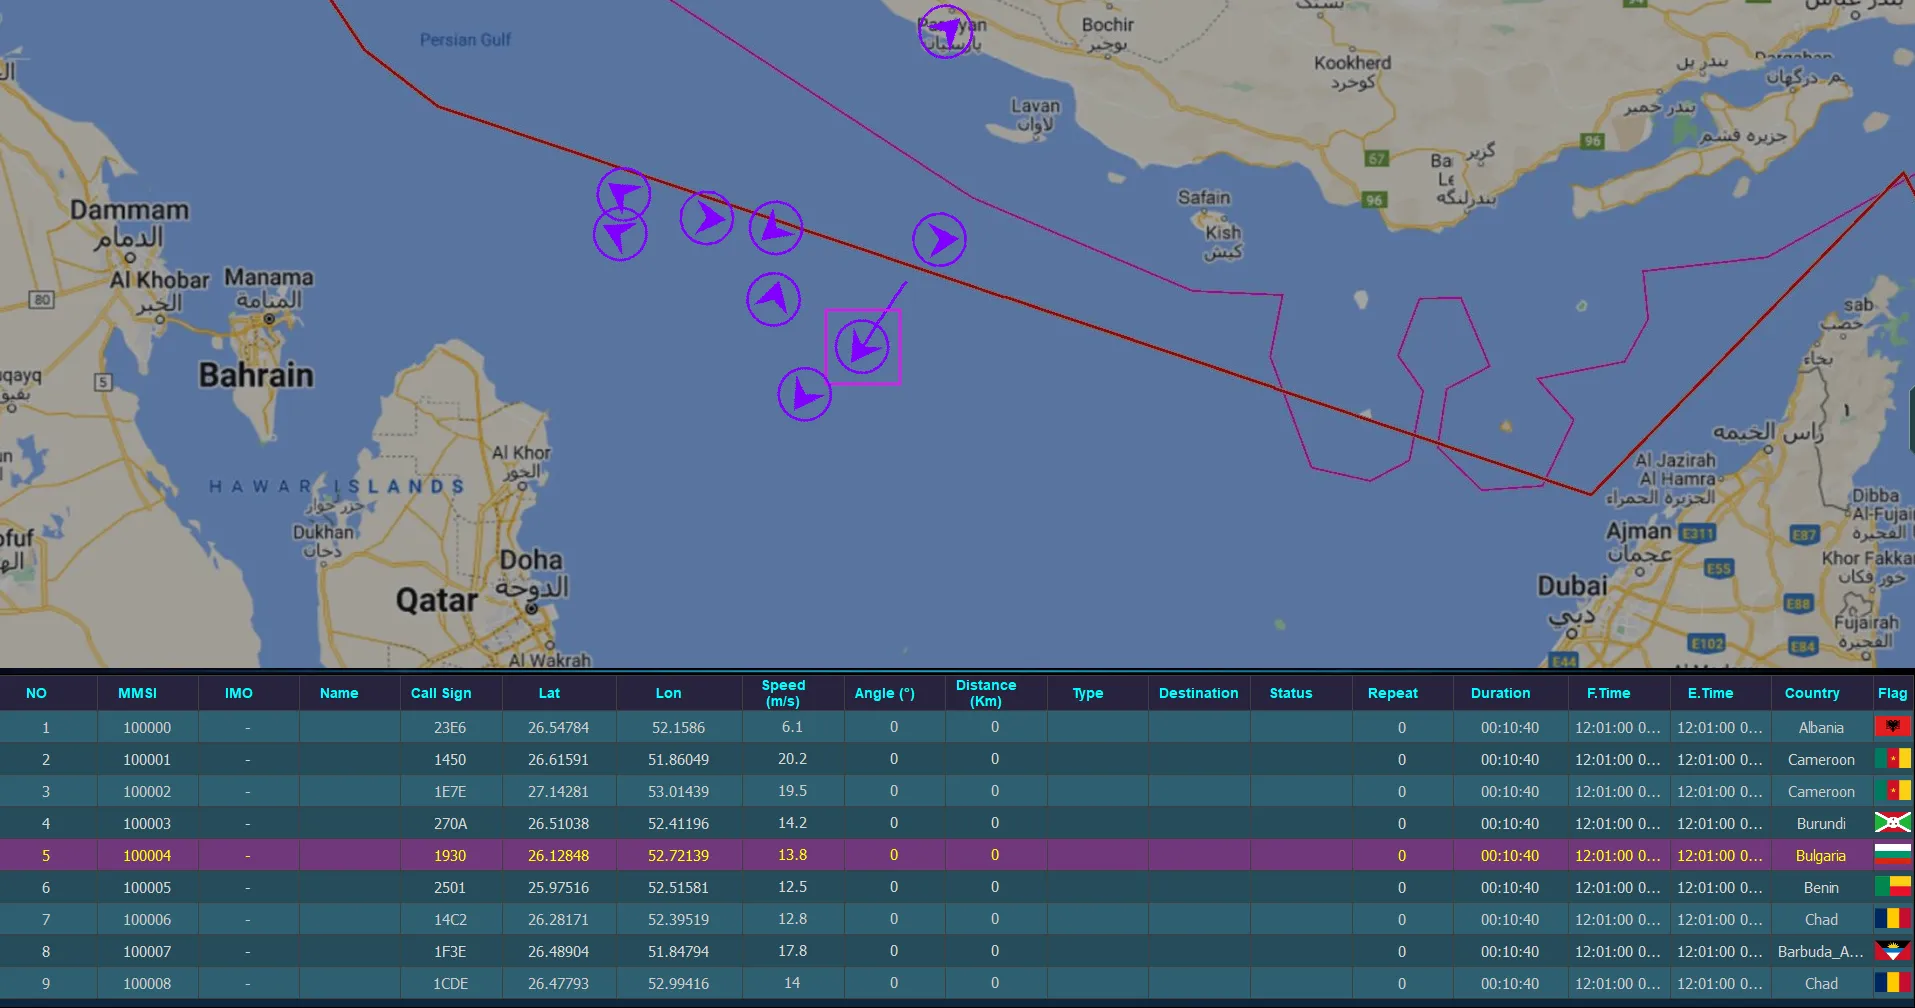Click the Call Sign column header
1915x1008 pixels.
(x=441, y=693)
